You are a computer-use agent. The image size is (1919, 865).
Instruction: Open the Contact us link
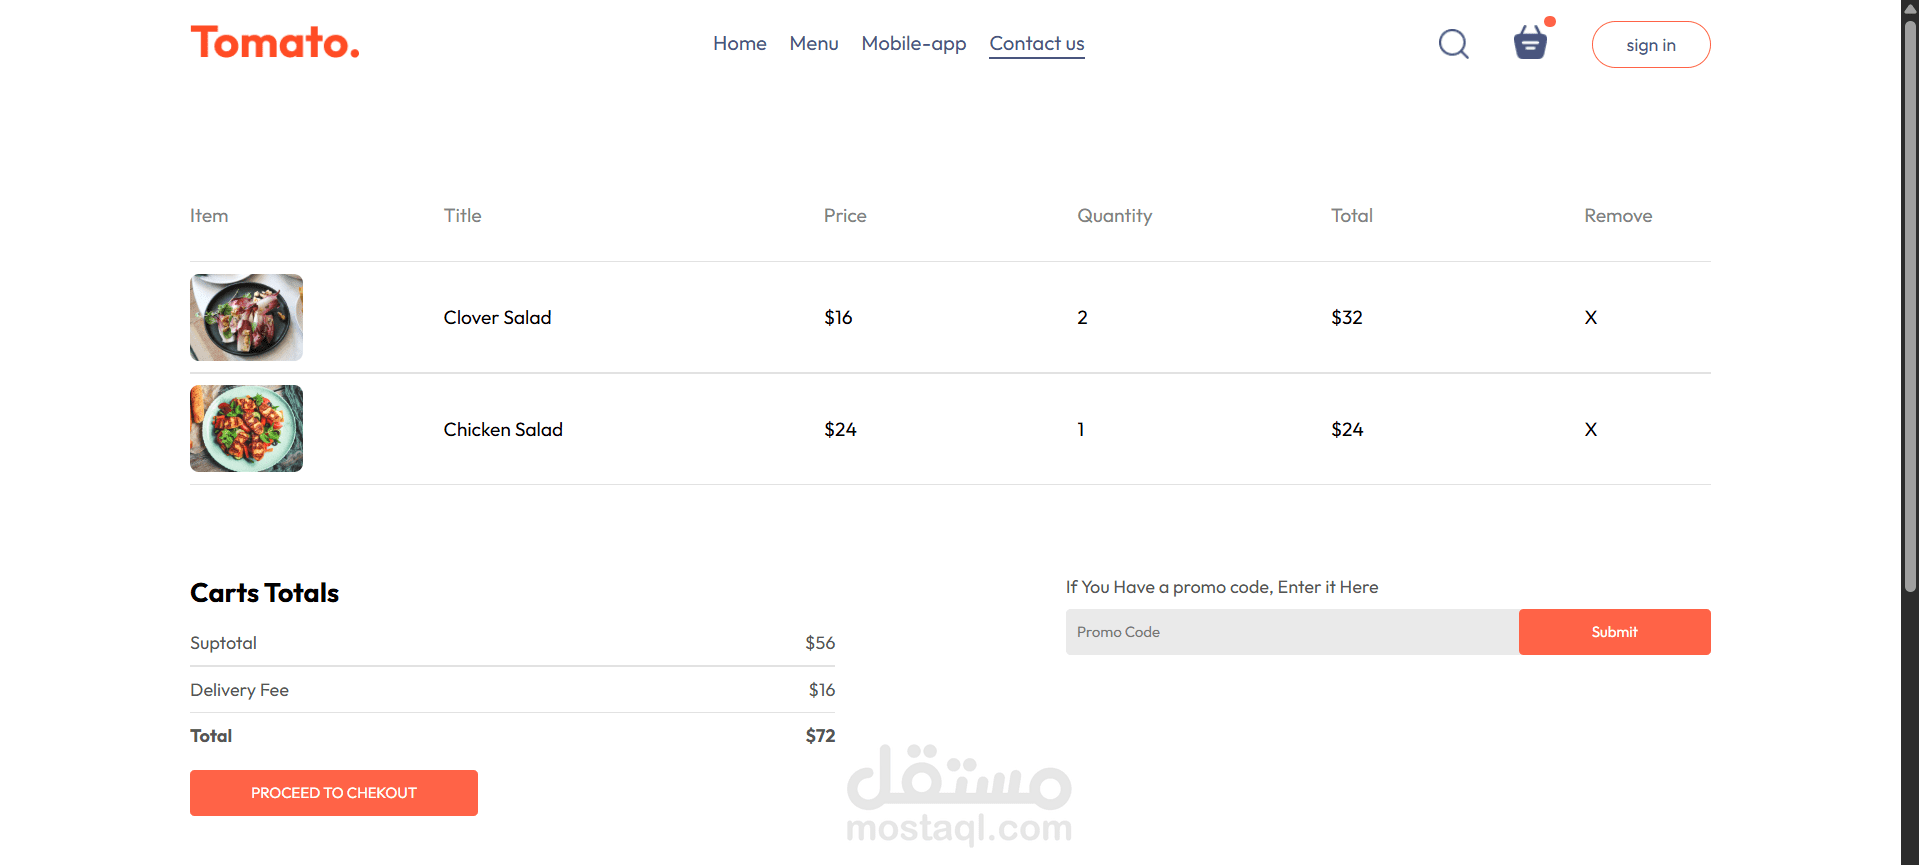click(1037, 44)
